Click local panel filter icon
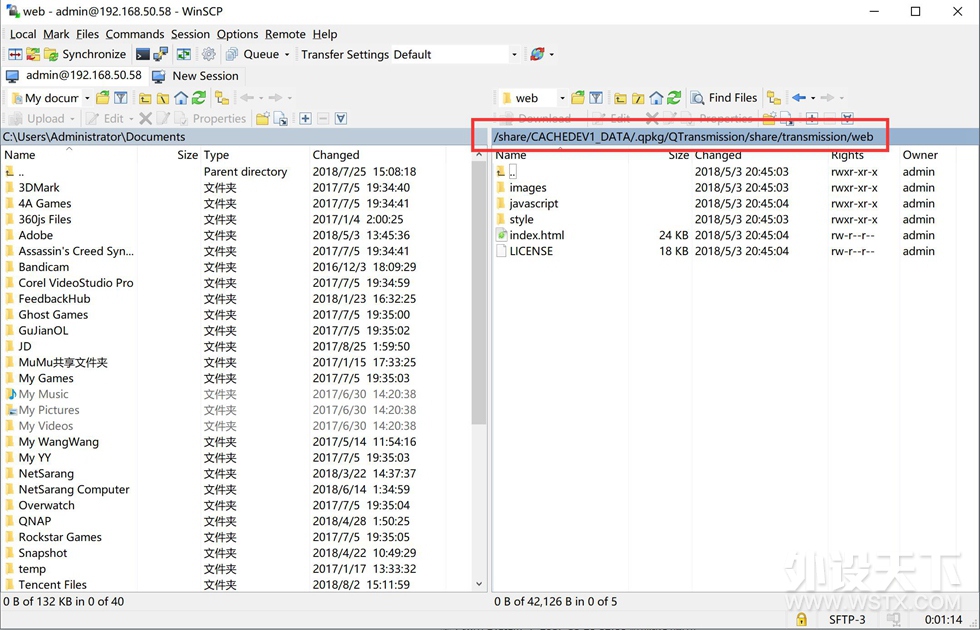 click(121, 98)
